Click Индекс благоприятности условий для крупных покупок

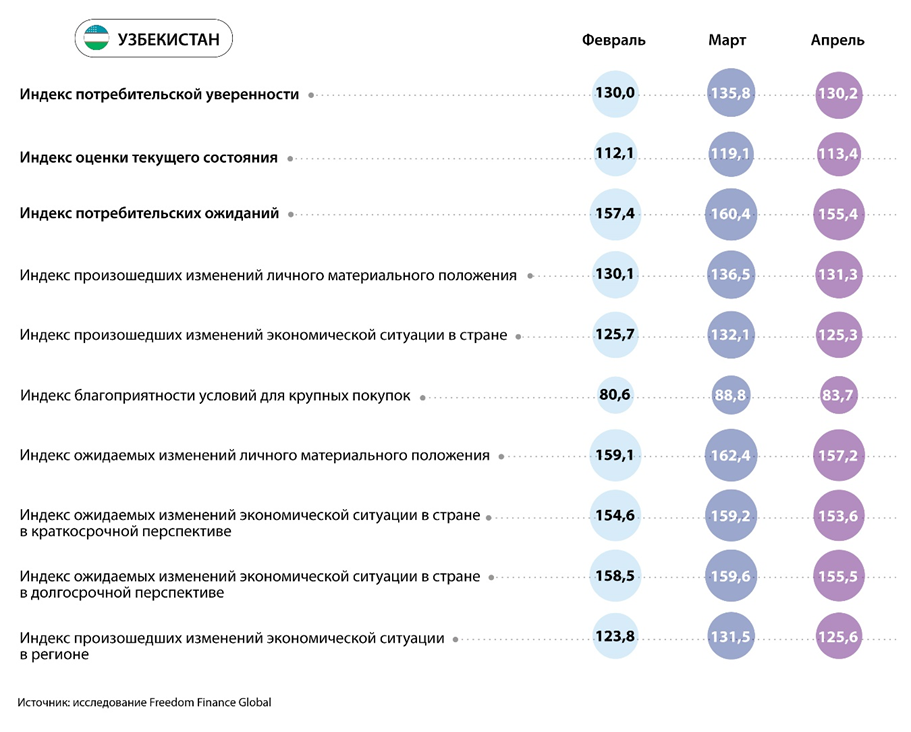(215, 396)
